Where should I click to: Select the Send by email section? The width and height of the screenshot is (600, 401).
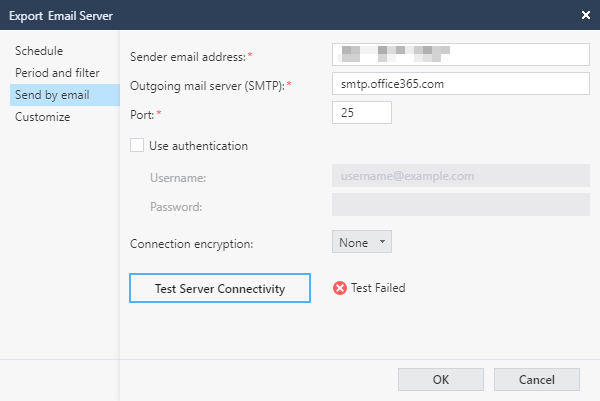click(x=52, y=95)
